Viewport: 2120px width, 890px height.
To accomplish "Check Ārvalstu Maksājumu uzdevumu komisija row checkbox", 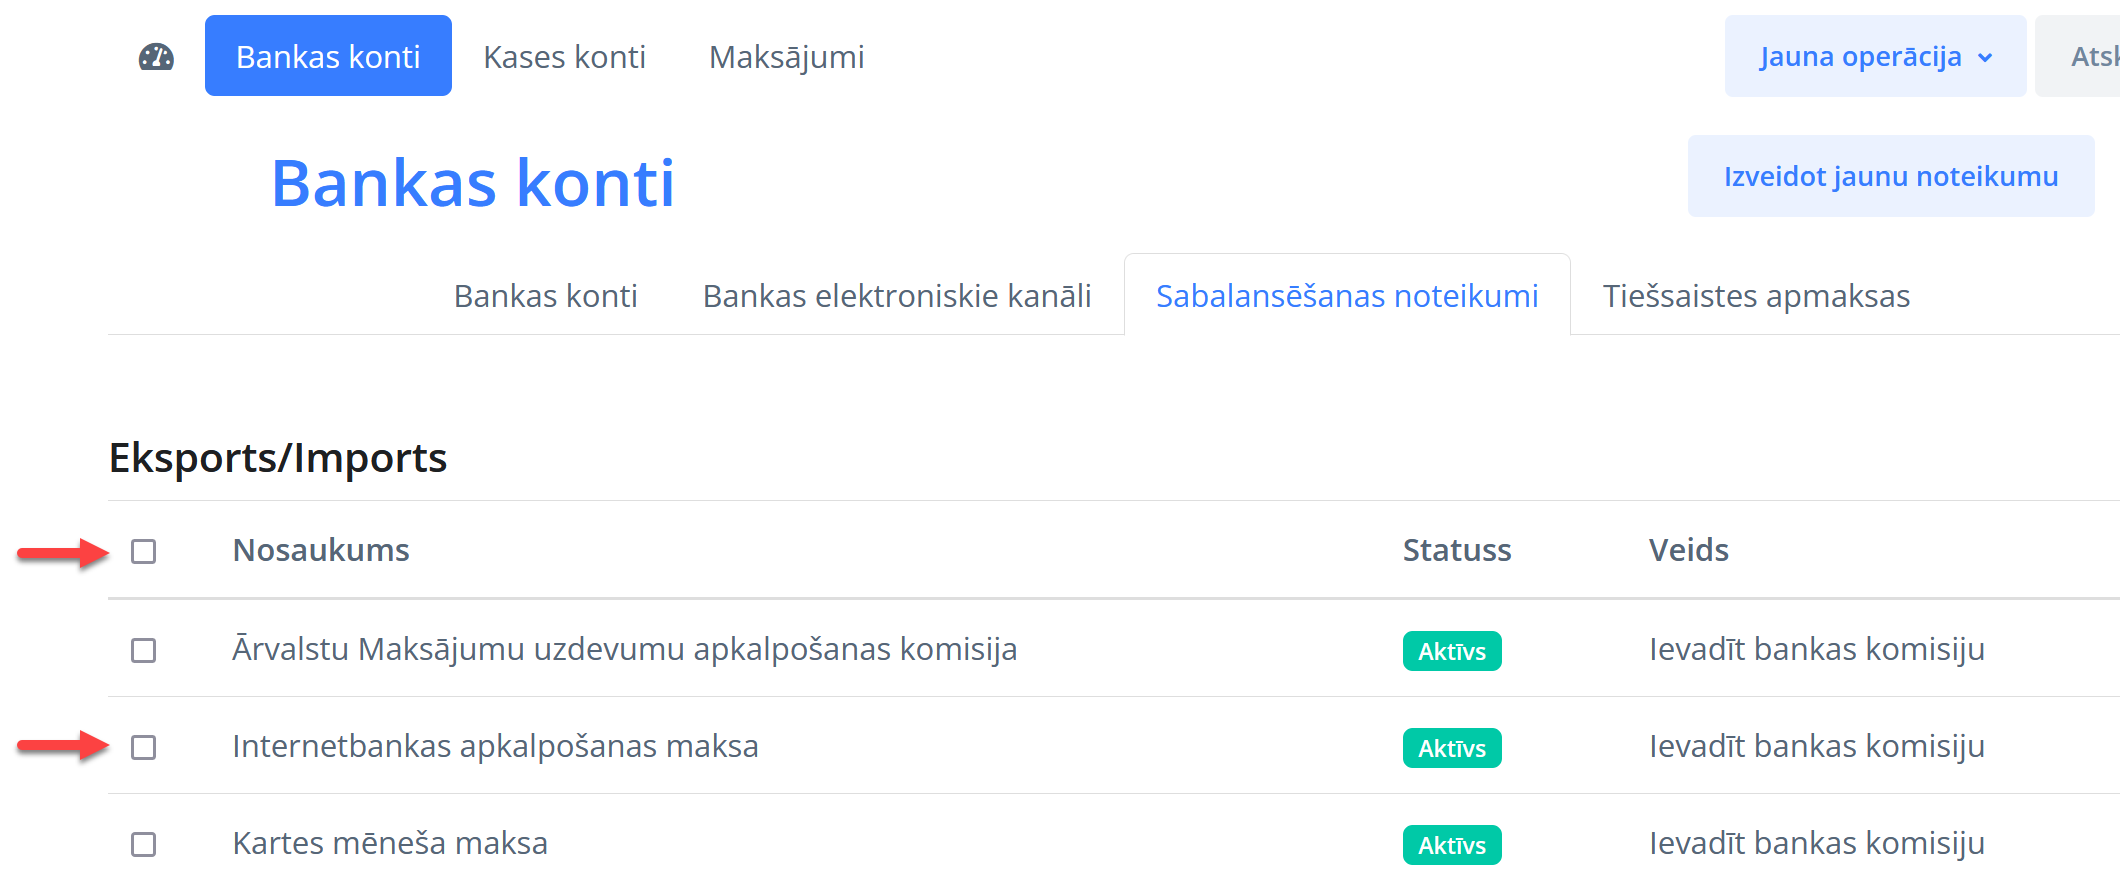I will (144, 651).
